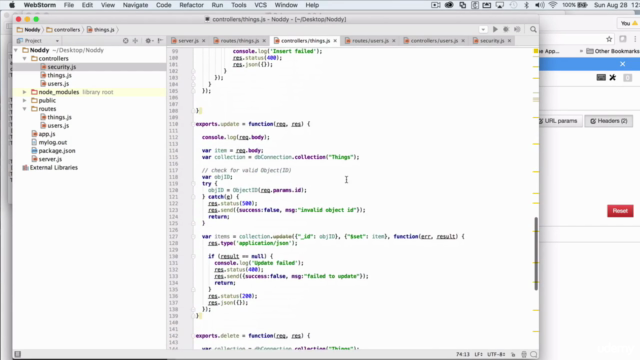Click URL params button in browser window
Viewport: 640px width, 360px height.
[x=559, y=121]
